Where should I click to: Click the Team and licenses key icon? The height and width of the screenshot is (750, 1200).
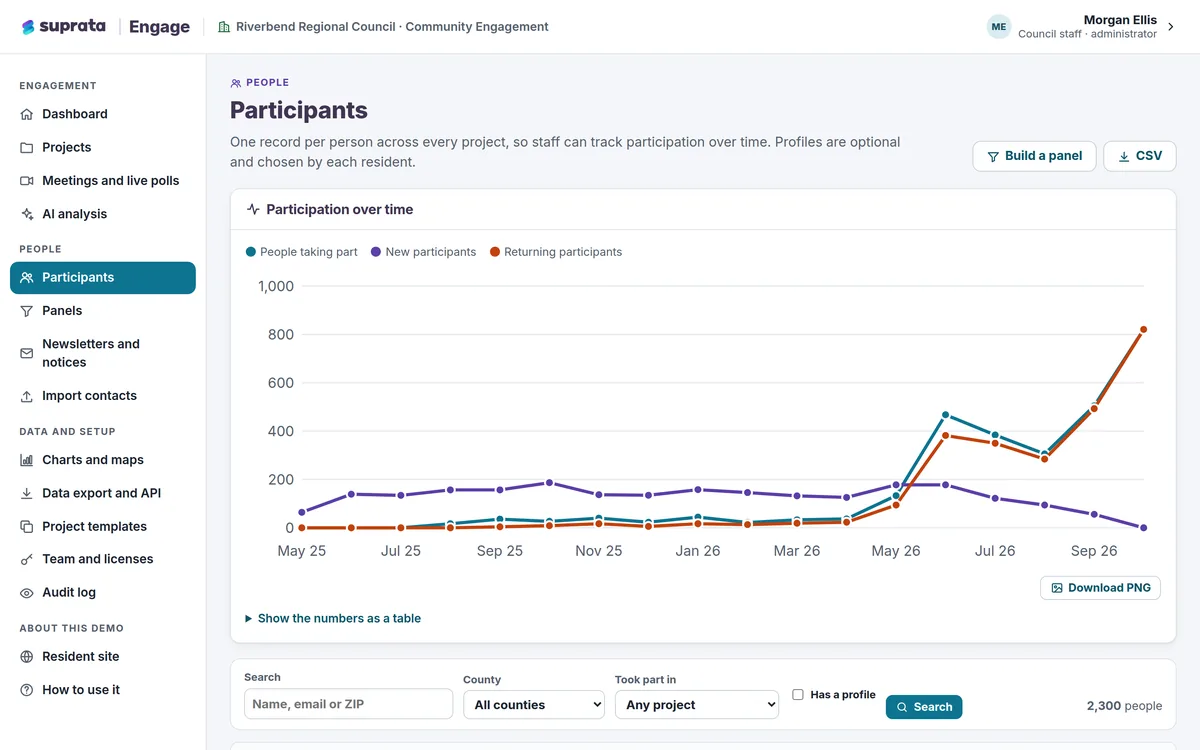[x=27, y=559]
